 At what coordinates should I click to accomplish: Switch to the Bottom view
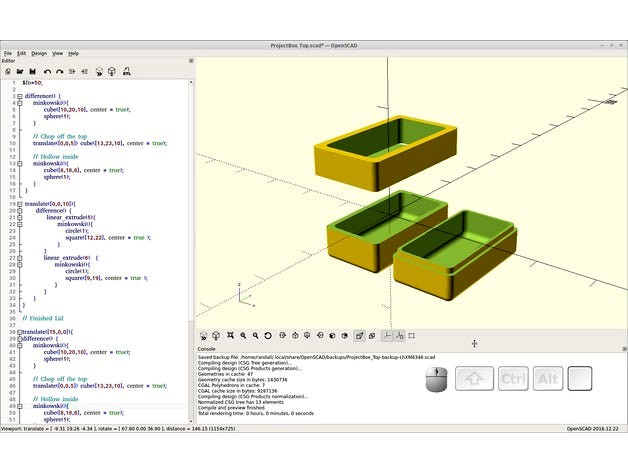click(307, 336)
